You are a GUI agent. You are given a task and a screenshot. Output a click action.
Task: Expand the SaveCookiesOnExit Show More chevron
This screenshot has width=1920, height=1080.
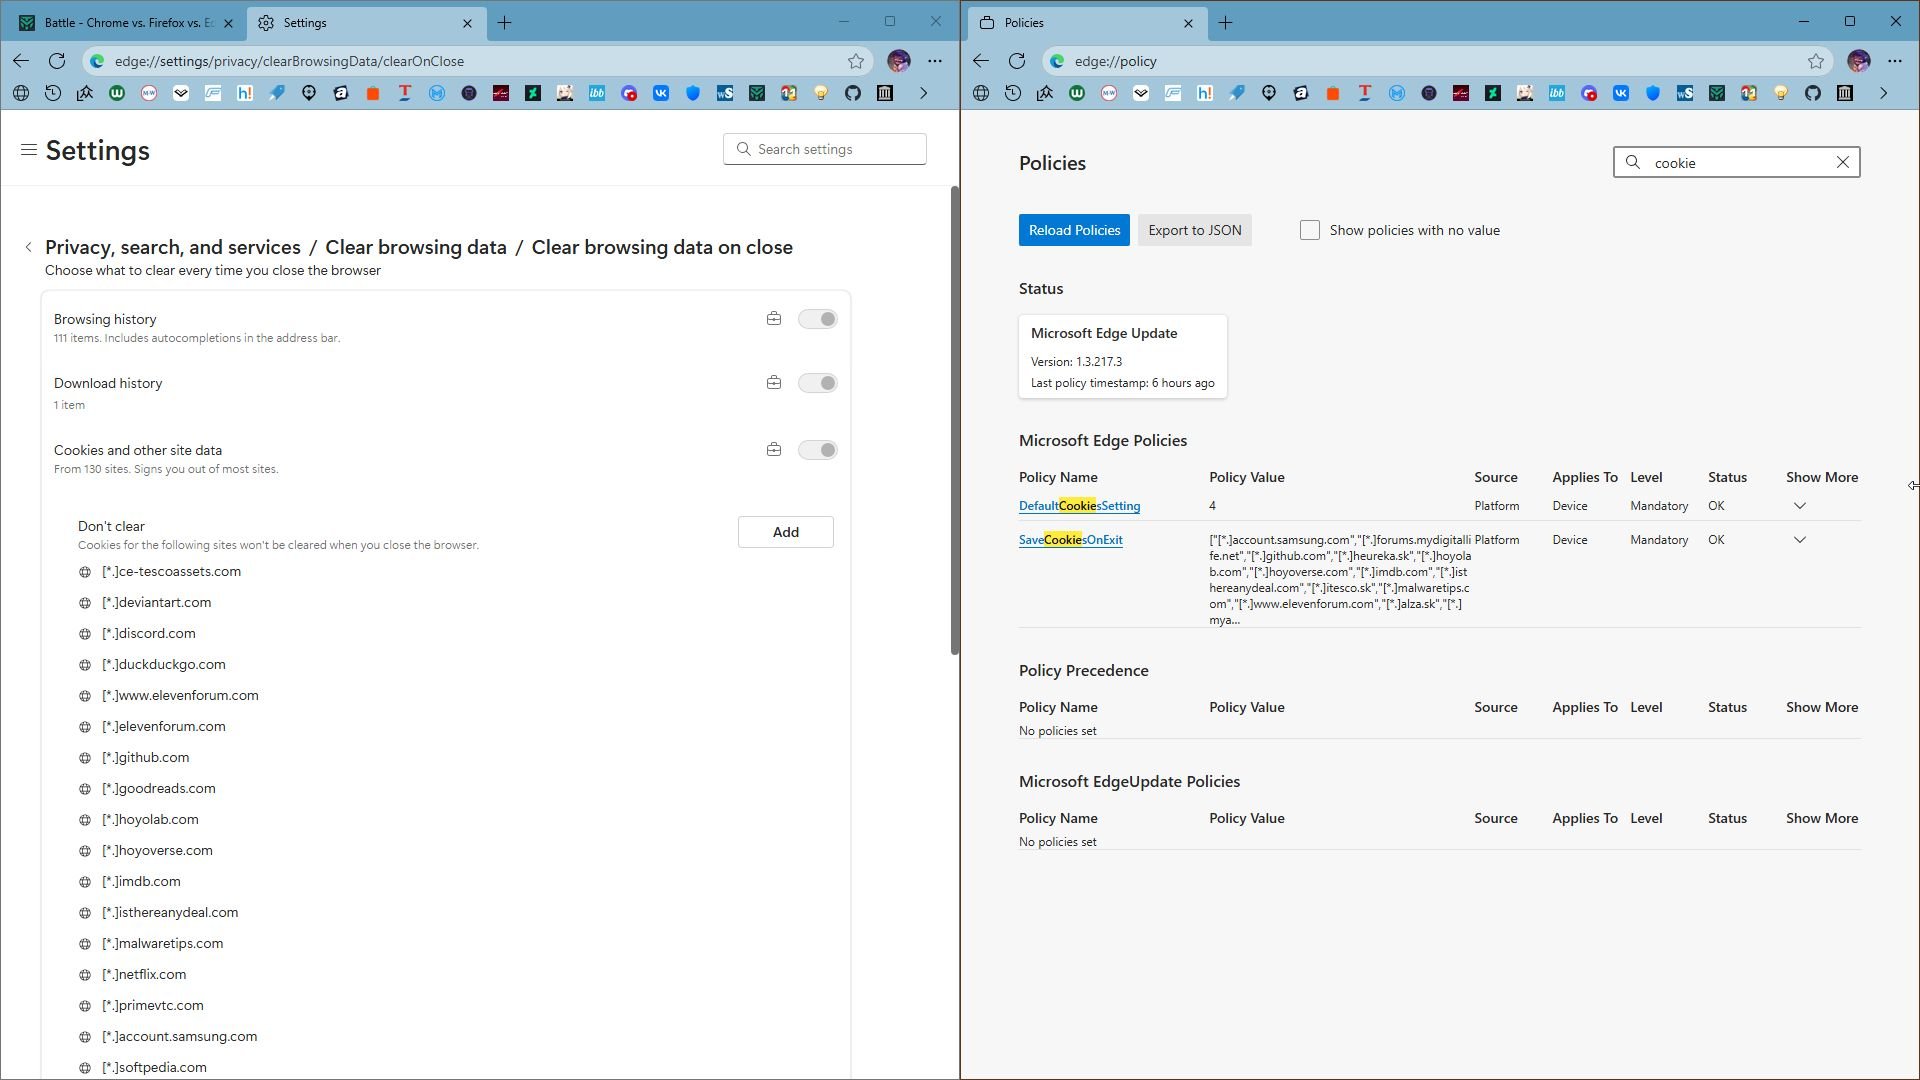point(1800,540)
